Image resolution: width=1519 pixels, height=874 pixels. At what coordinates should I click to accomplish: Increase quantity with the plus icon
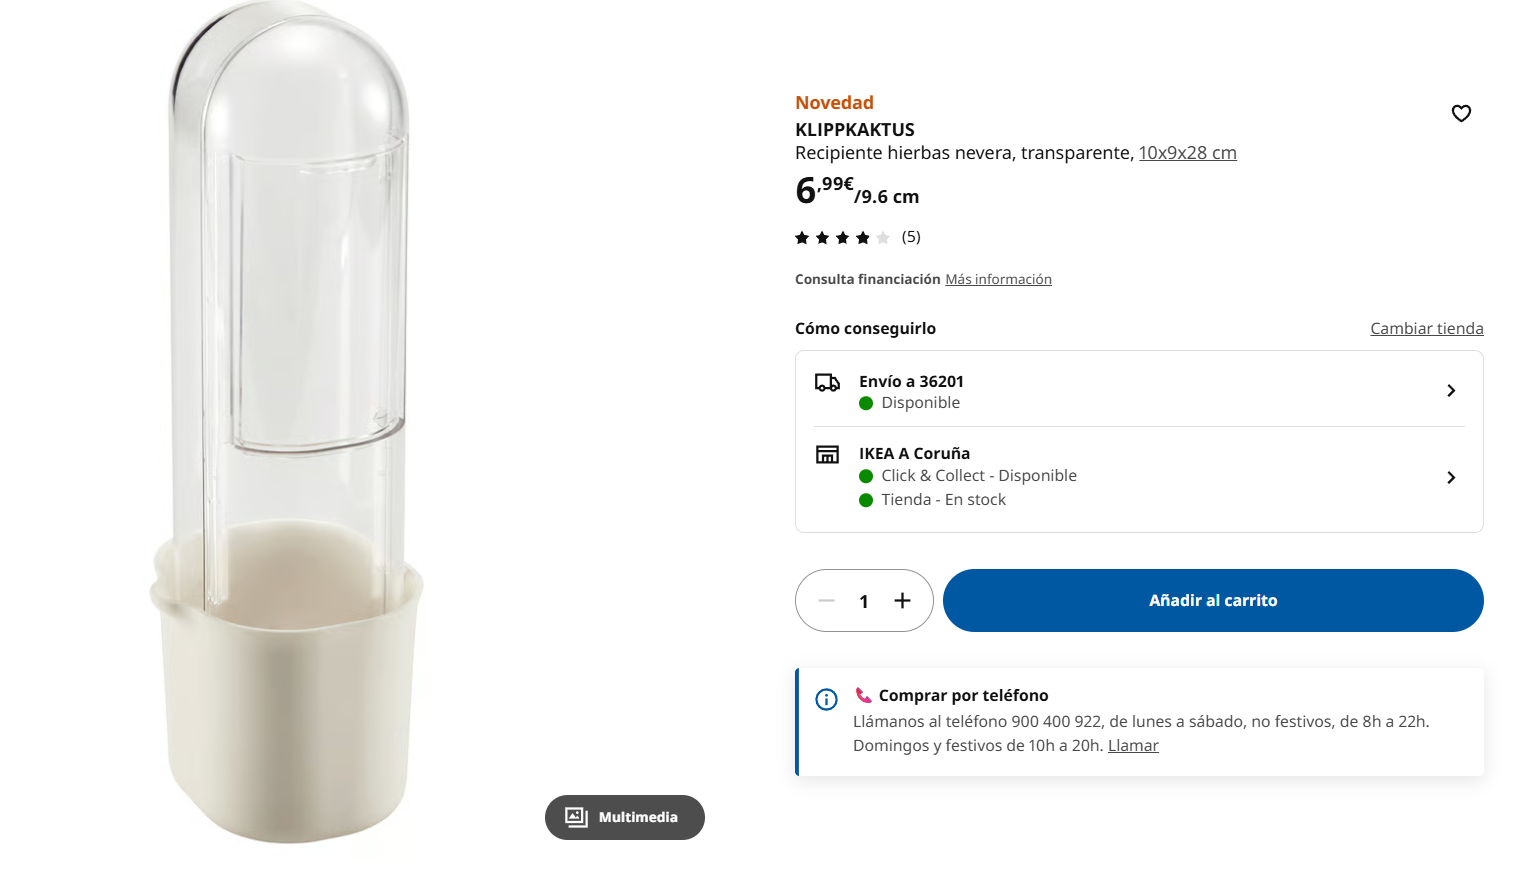[902, 600]
